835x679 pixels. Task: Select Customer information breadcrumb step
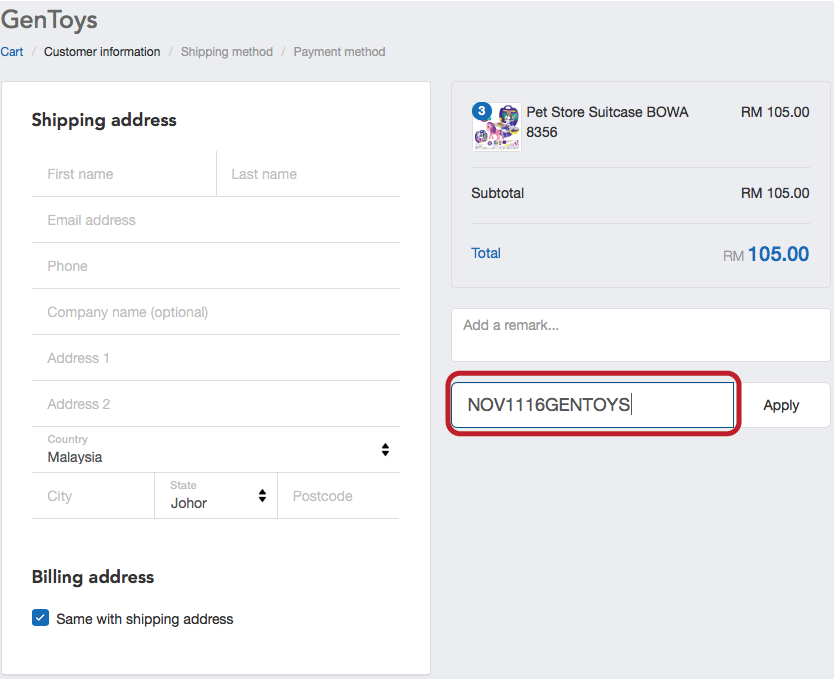tap(102, 52)
